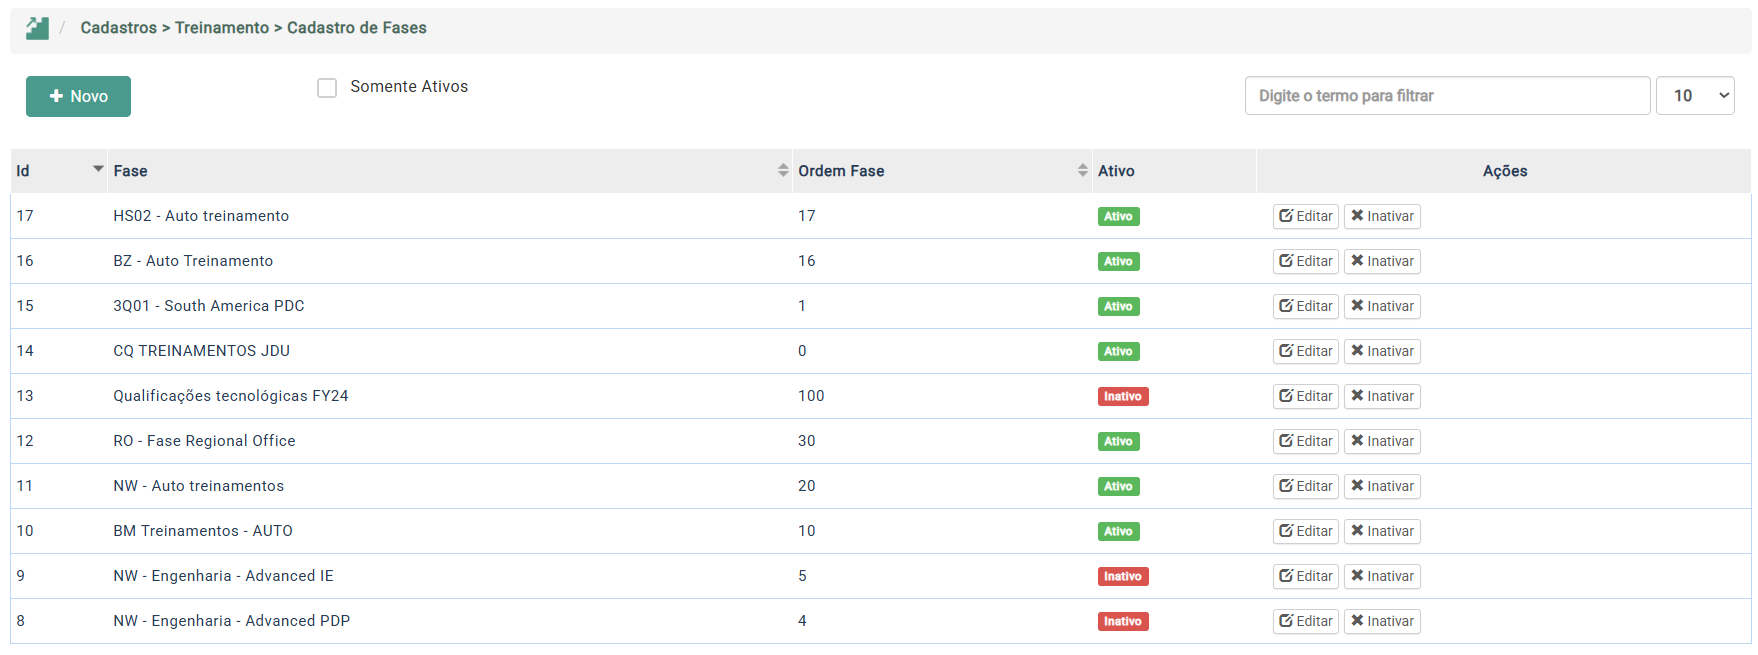Enable the Somente Ativos checkbox
This screenshot has width=1758, height=655.
[327, 88]
